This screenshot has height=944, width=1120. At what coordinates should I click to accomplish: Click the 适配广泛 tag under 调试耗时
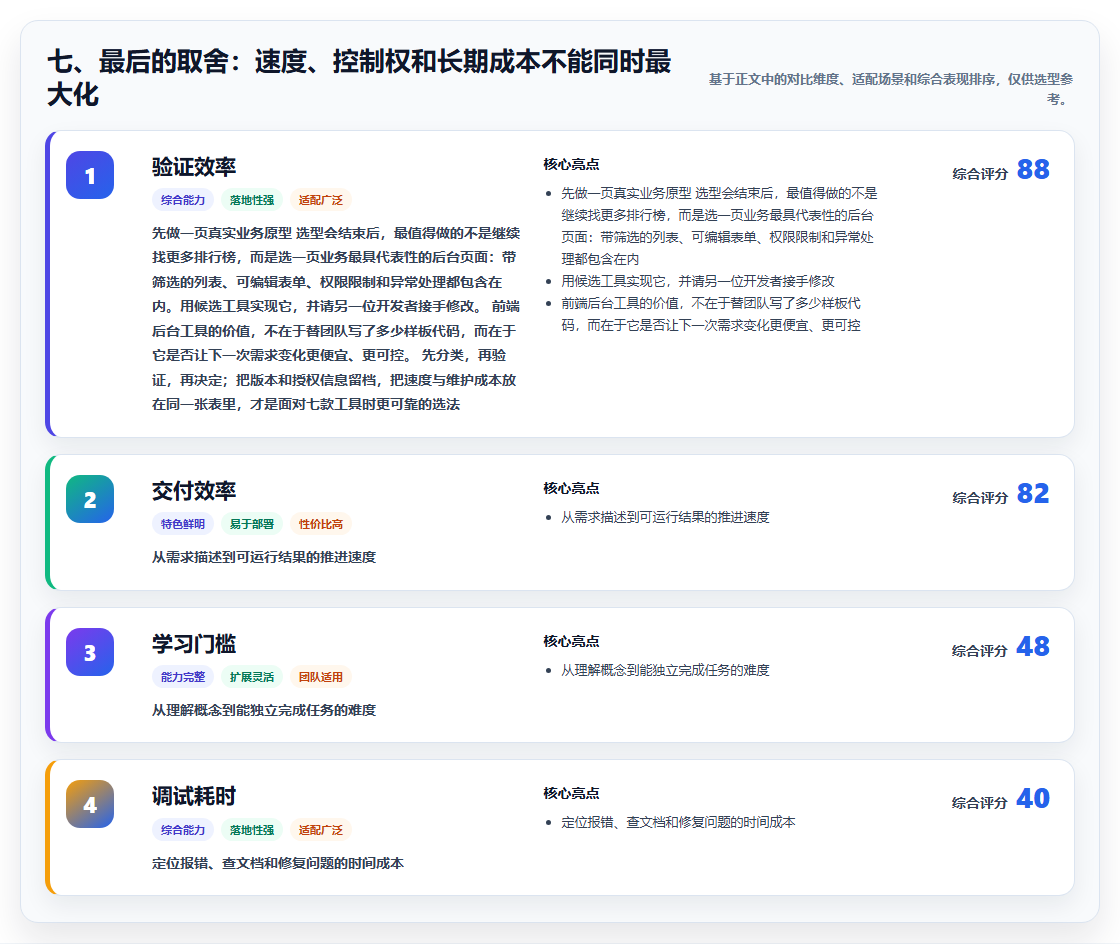(x=321, y=830)
